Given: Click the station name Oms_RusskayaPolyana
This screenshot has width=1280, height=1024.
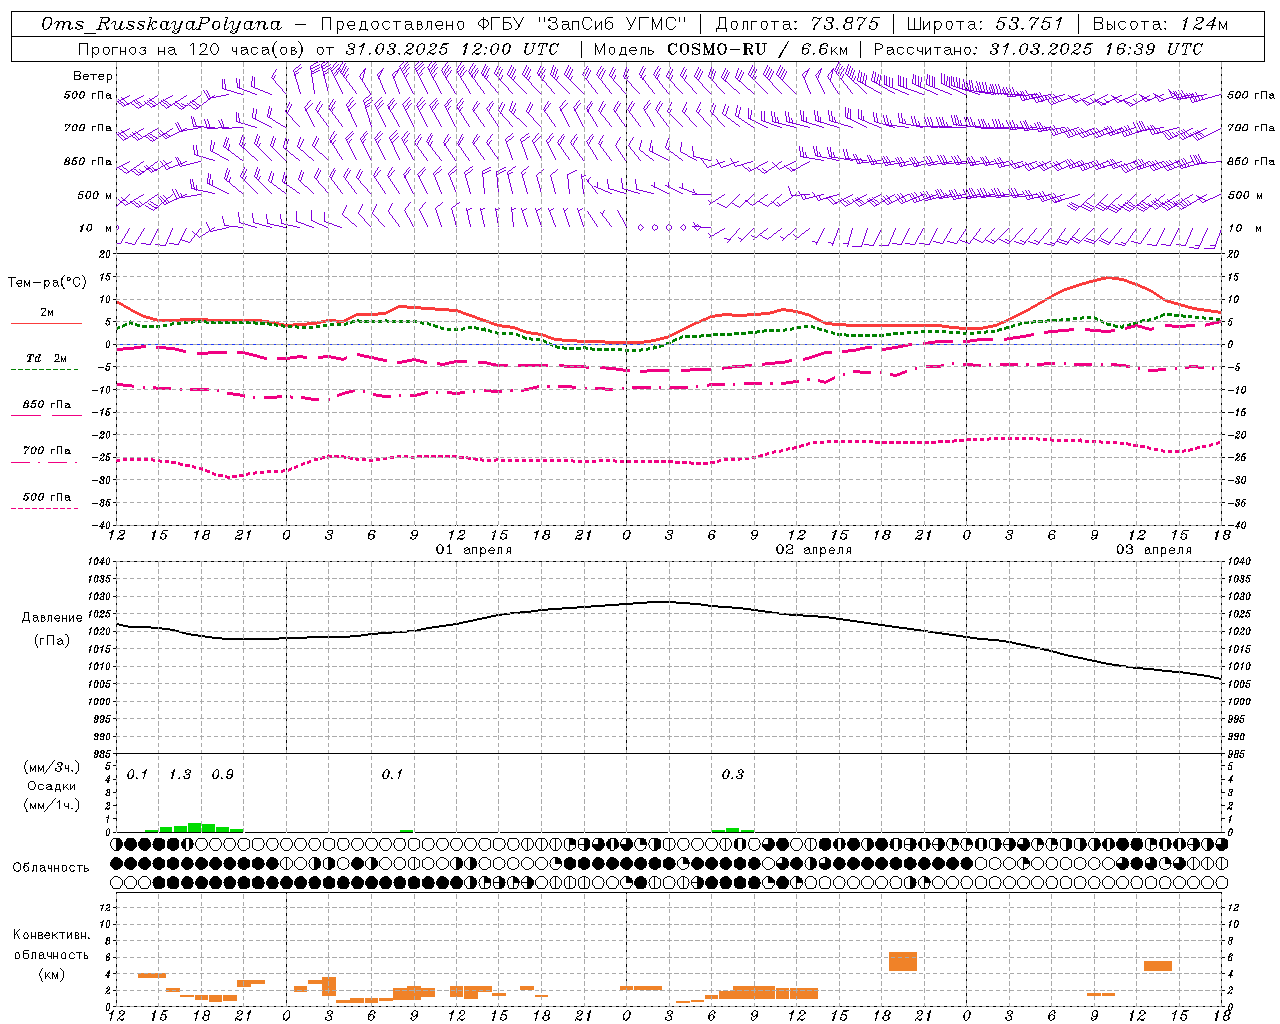Looking at the screenshot, I should pos(161,24).
